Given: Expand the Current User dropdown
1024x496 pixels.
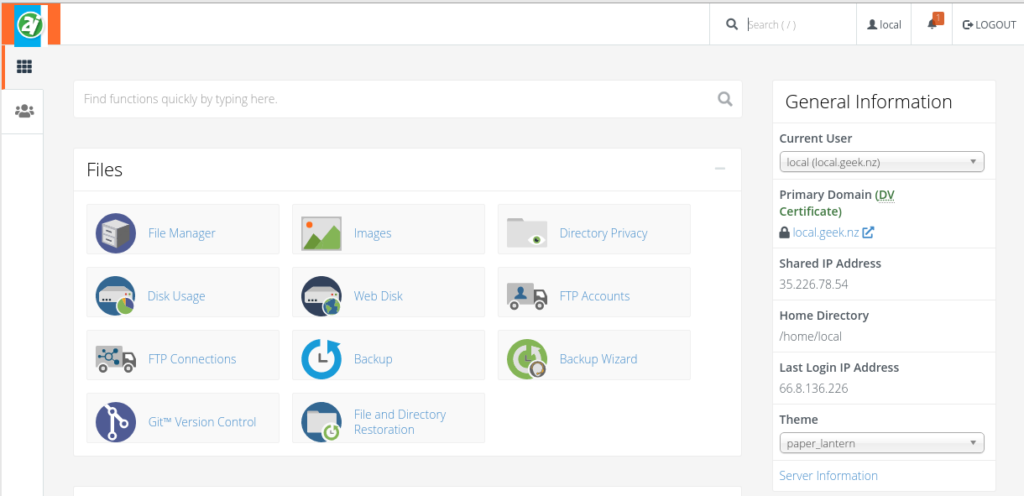Looking at the screenshot, I should pos(882,162).
